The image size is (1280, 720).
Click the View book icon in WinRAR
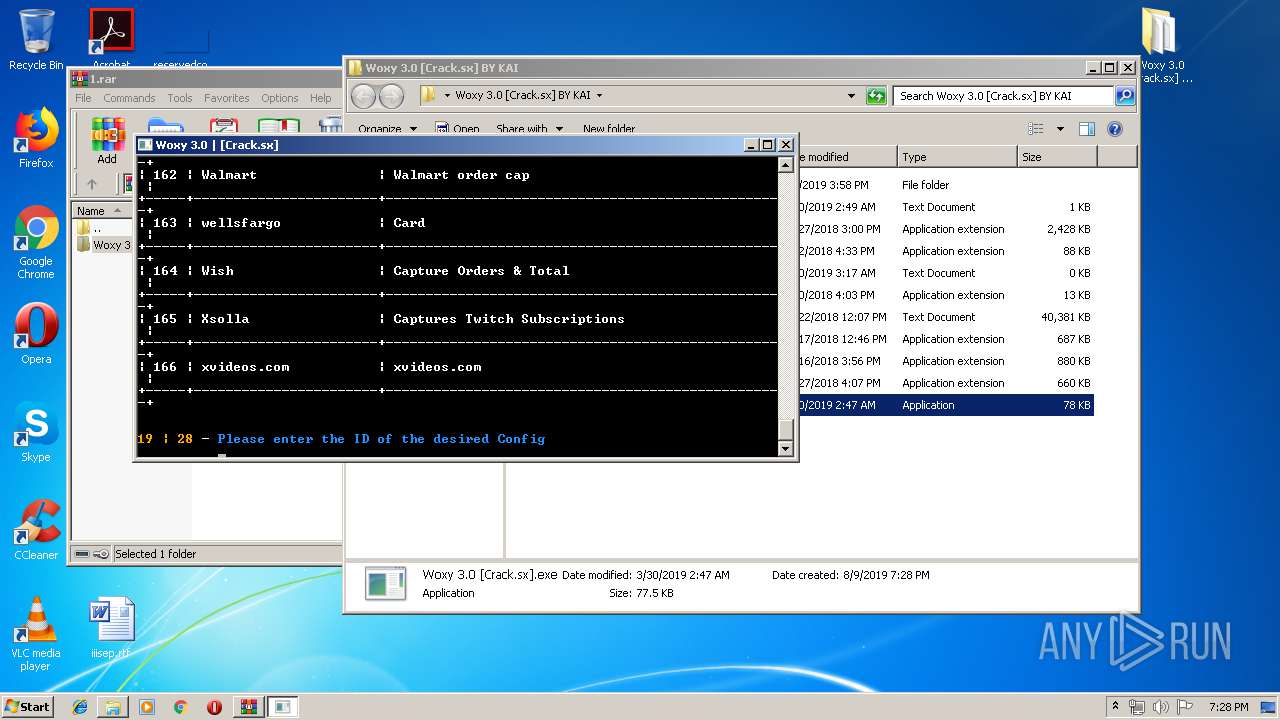click(279, 127)
